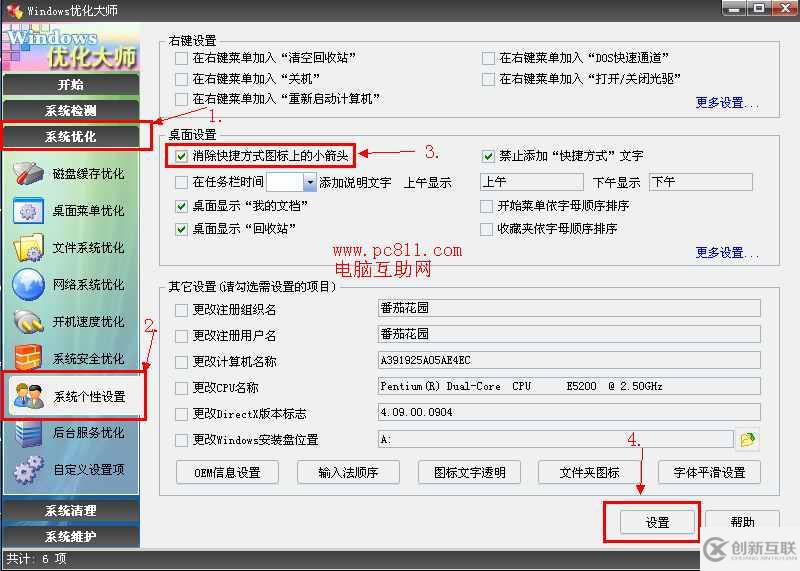The height and width of the screenshot is (571, 800).
Task: Enable 开始菜单依字母顺序排序
Action: [486, 206]
